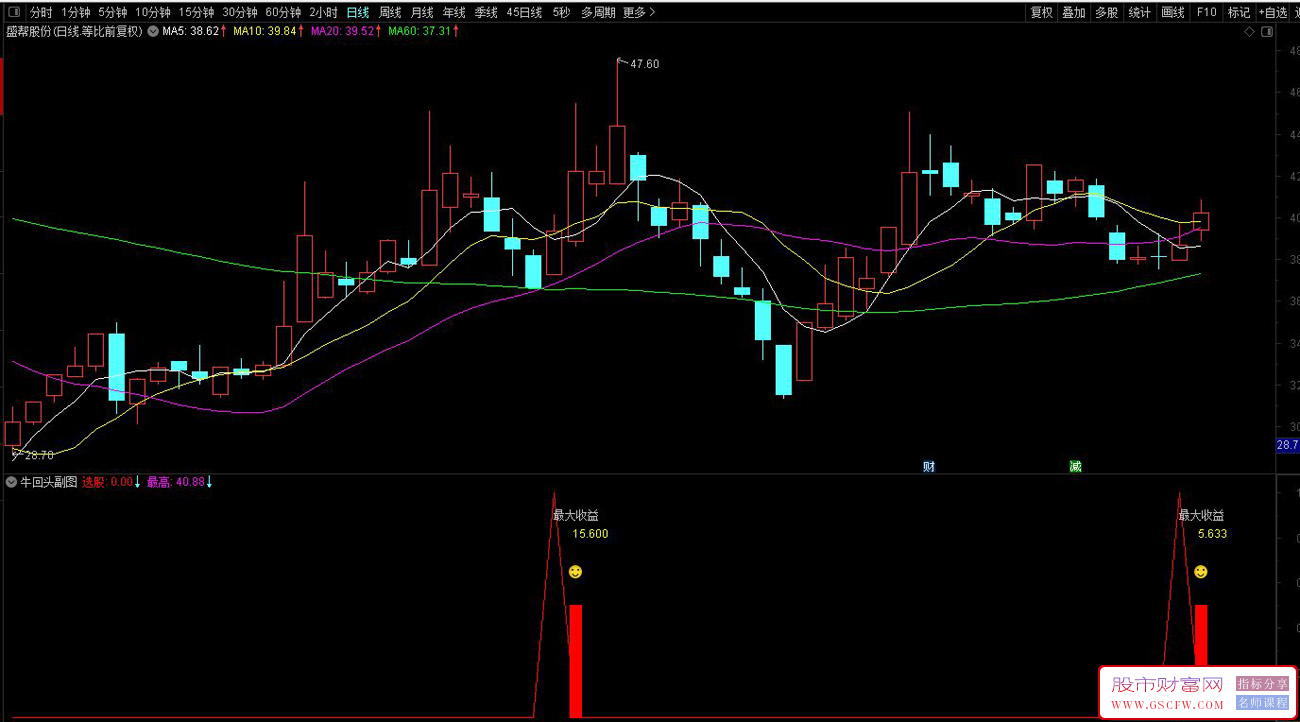The height and width of the screenshot is (722, 1300).
Task: Click the first 最大收益 label
Action: 576,516
